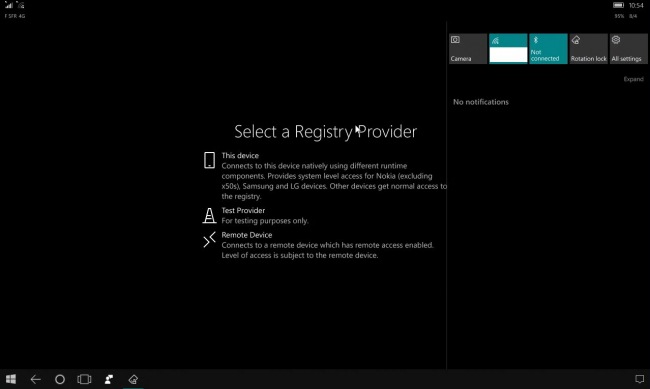This screenshot has height=389, width=650.
Task: Go back with taskbar back arrow
Action: point(36,379)
